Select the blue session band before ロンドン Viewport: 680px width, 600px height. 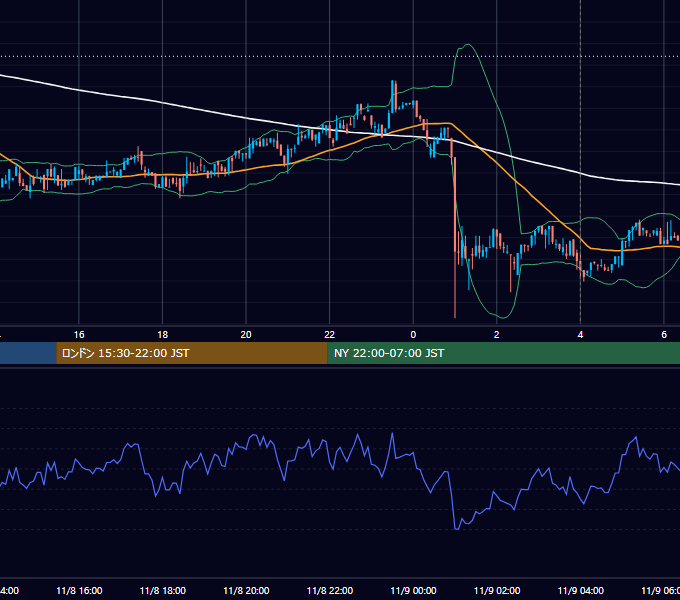(x=28, y=353)
